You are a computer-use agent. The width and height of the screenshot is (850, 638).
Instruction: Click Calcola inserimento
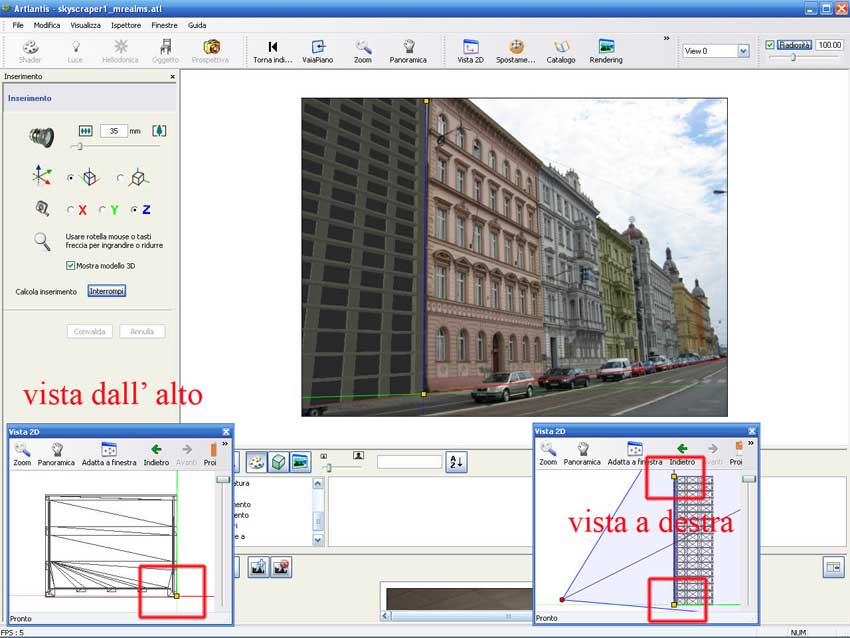[46, 291]
